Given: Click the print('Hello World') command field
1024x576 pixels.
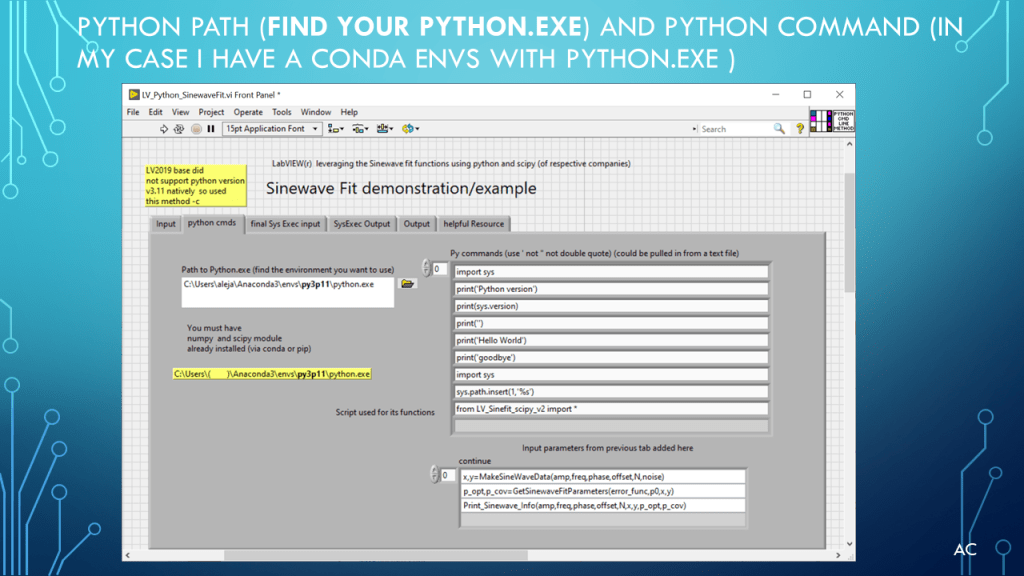Looking at the screenshot, I should [611, 341].
